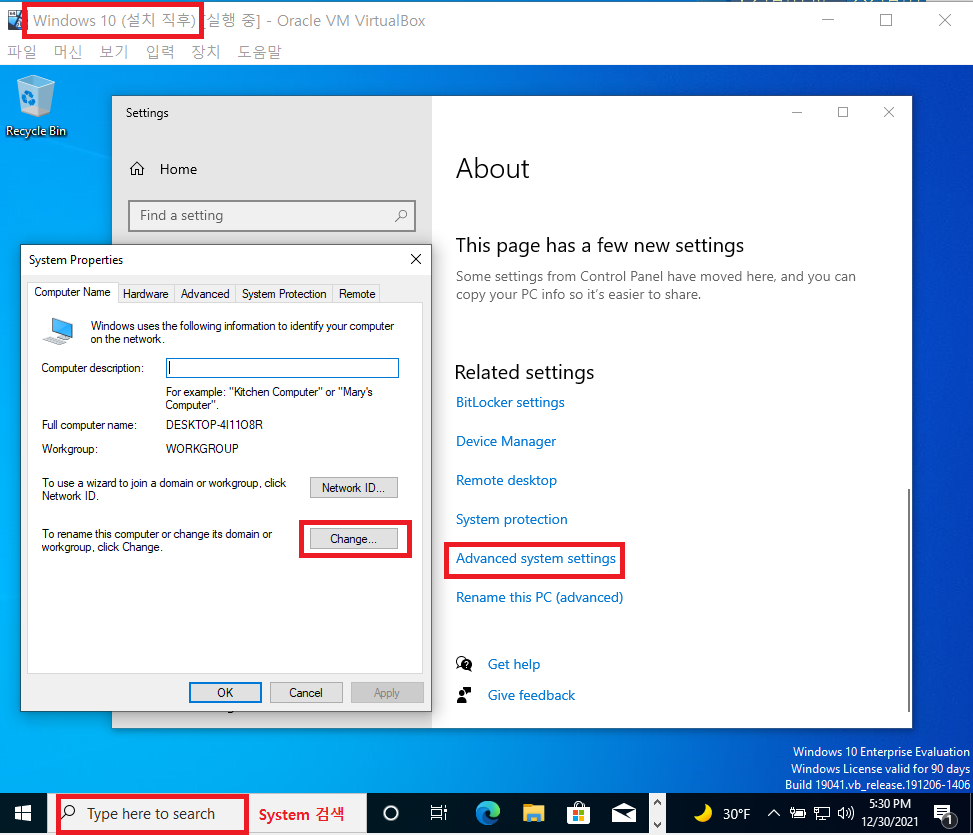
Task: Open Cortana circle icon on taskbar
Action: point(391,813)
